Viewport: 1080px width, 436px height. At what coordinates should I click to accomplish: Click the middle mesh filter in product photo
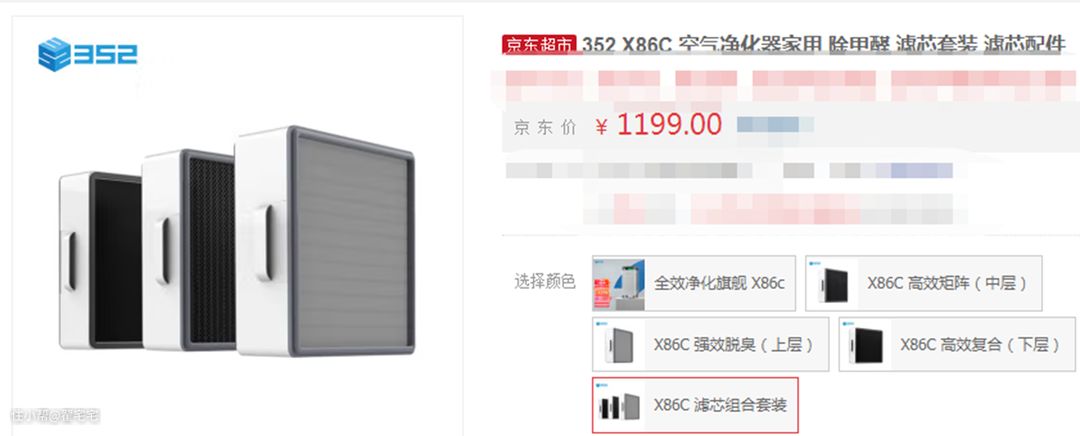[x=189, y=250]
